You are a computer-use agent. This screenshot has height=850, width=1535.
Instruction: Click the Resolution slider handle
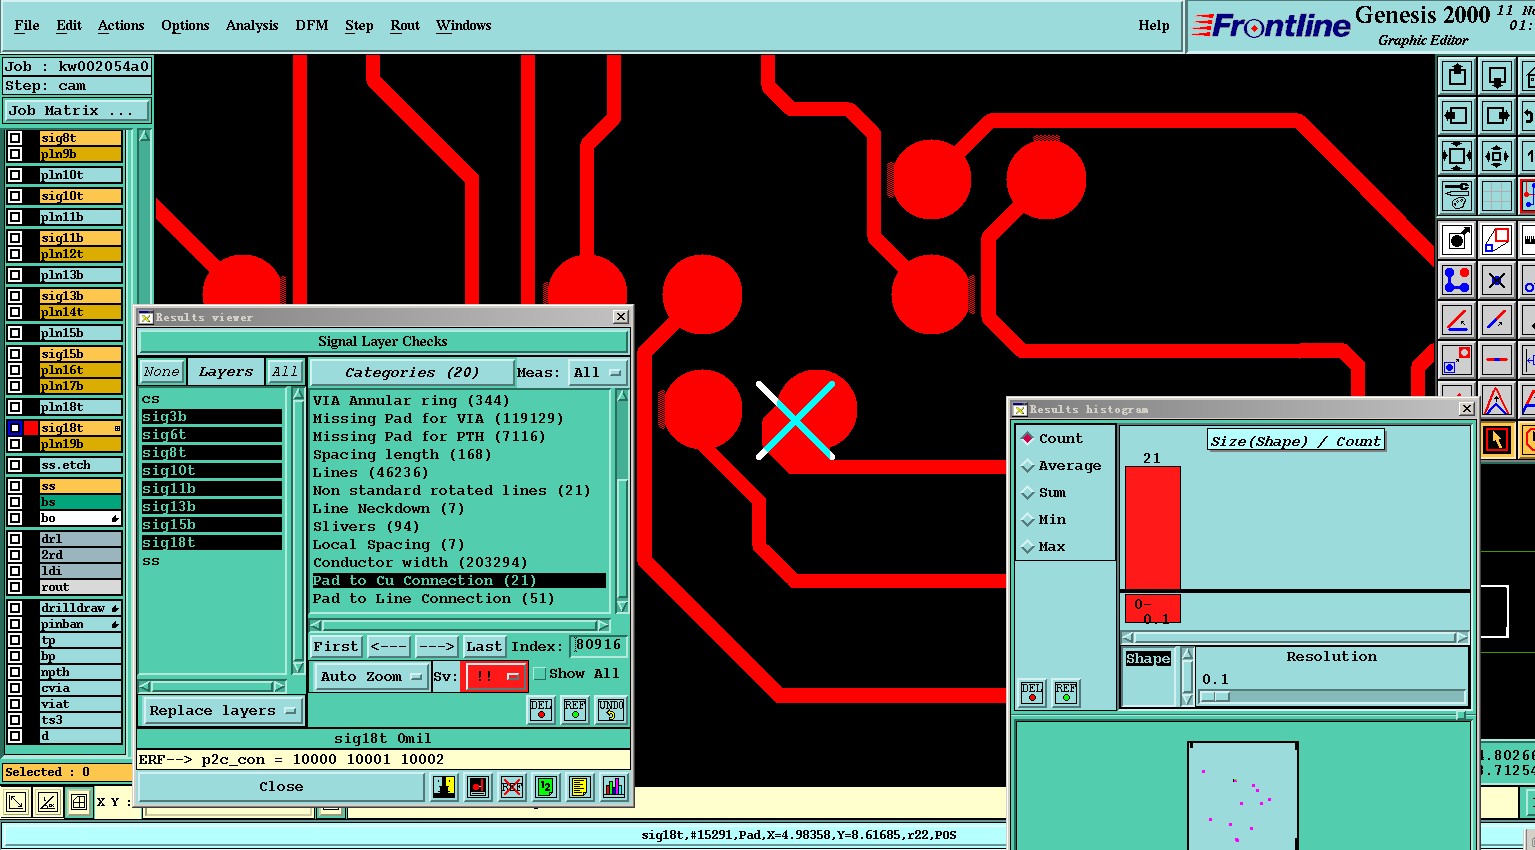click(x=1215, y=697)
